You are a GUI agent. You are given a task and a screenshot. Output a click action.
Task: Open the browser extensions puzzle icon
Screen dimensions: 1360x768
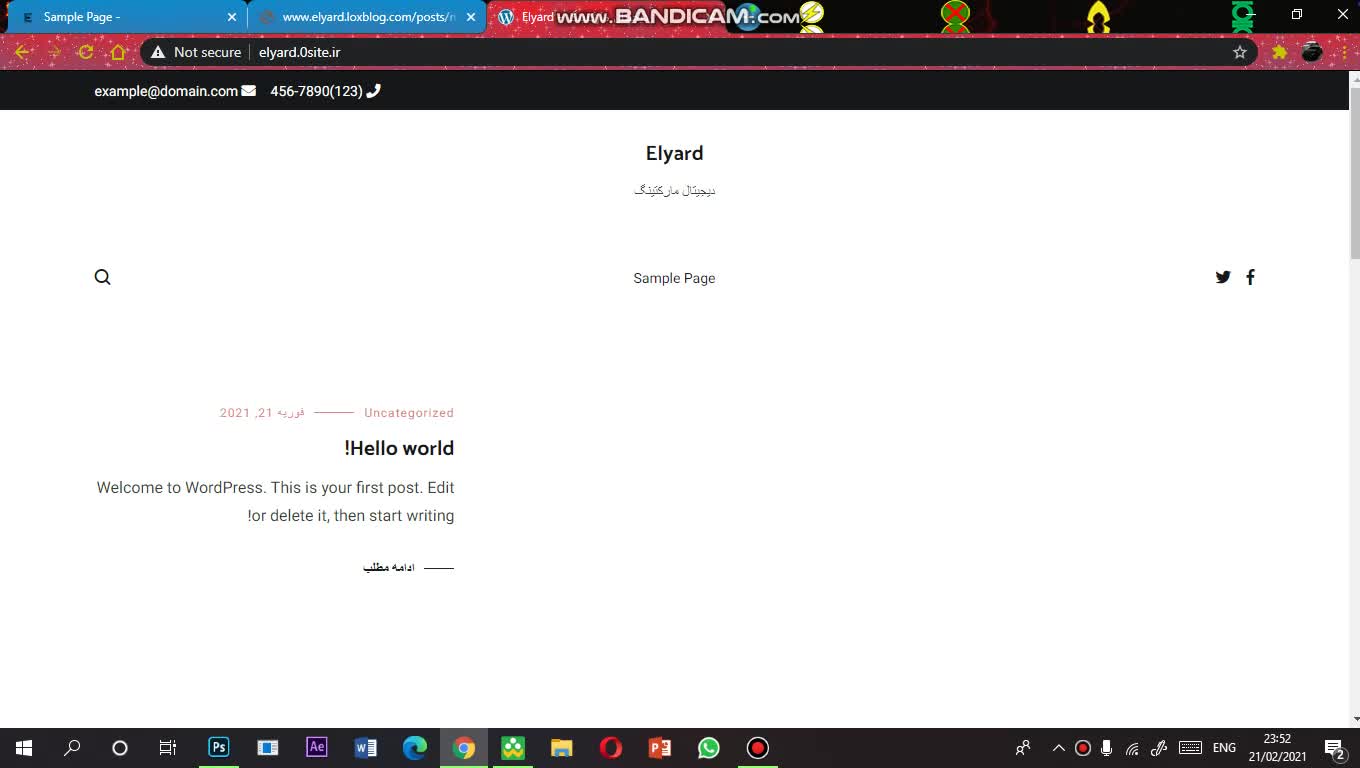1279,52
